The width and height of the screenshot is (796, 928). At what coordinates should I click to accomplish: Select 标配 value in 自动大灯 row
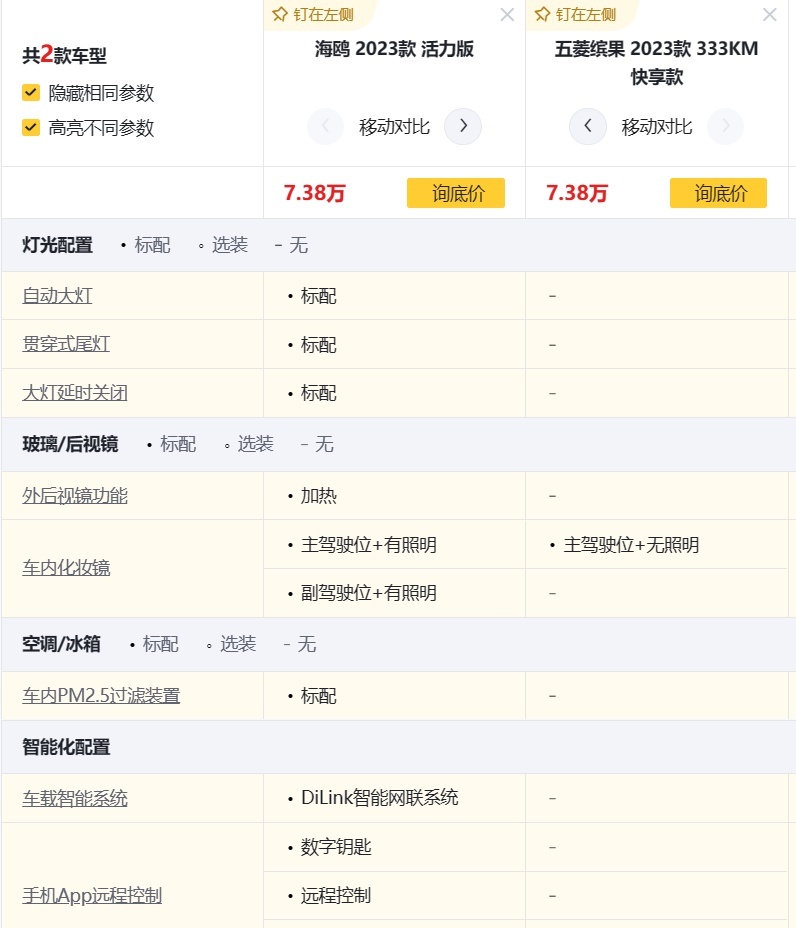[318, 295]
